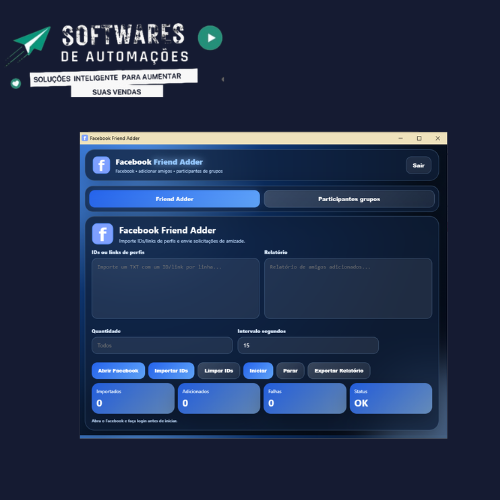The image size is (500, 500).
Task: Click the green paper plane logo
Action: pyautogui.click(x=31, y=42)
